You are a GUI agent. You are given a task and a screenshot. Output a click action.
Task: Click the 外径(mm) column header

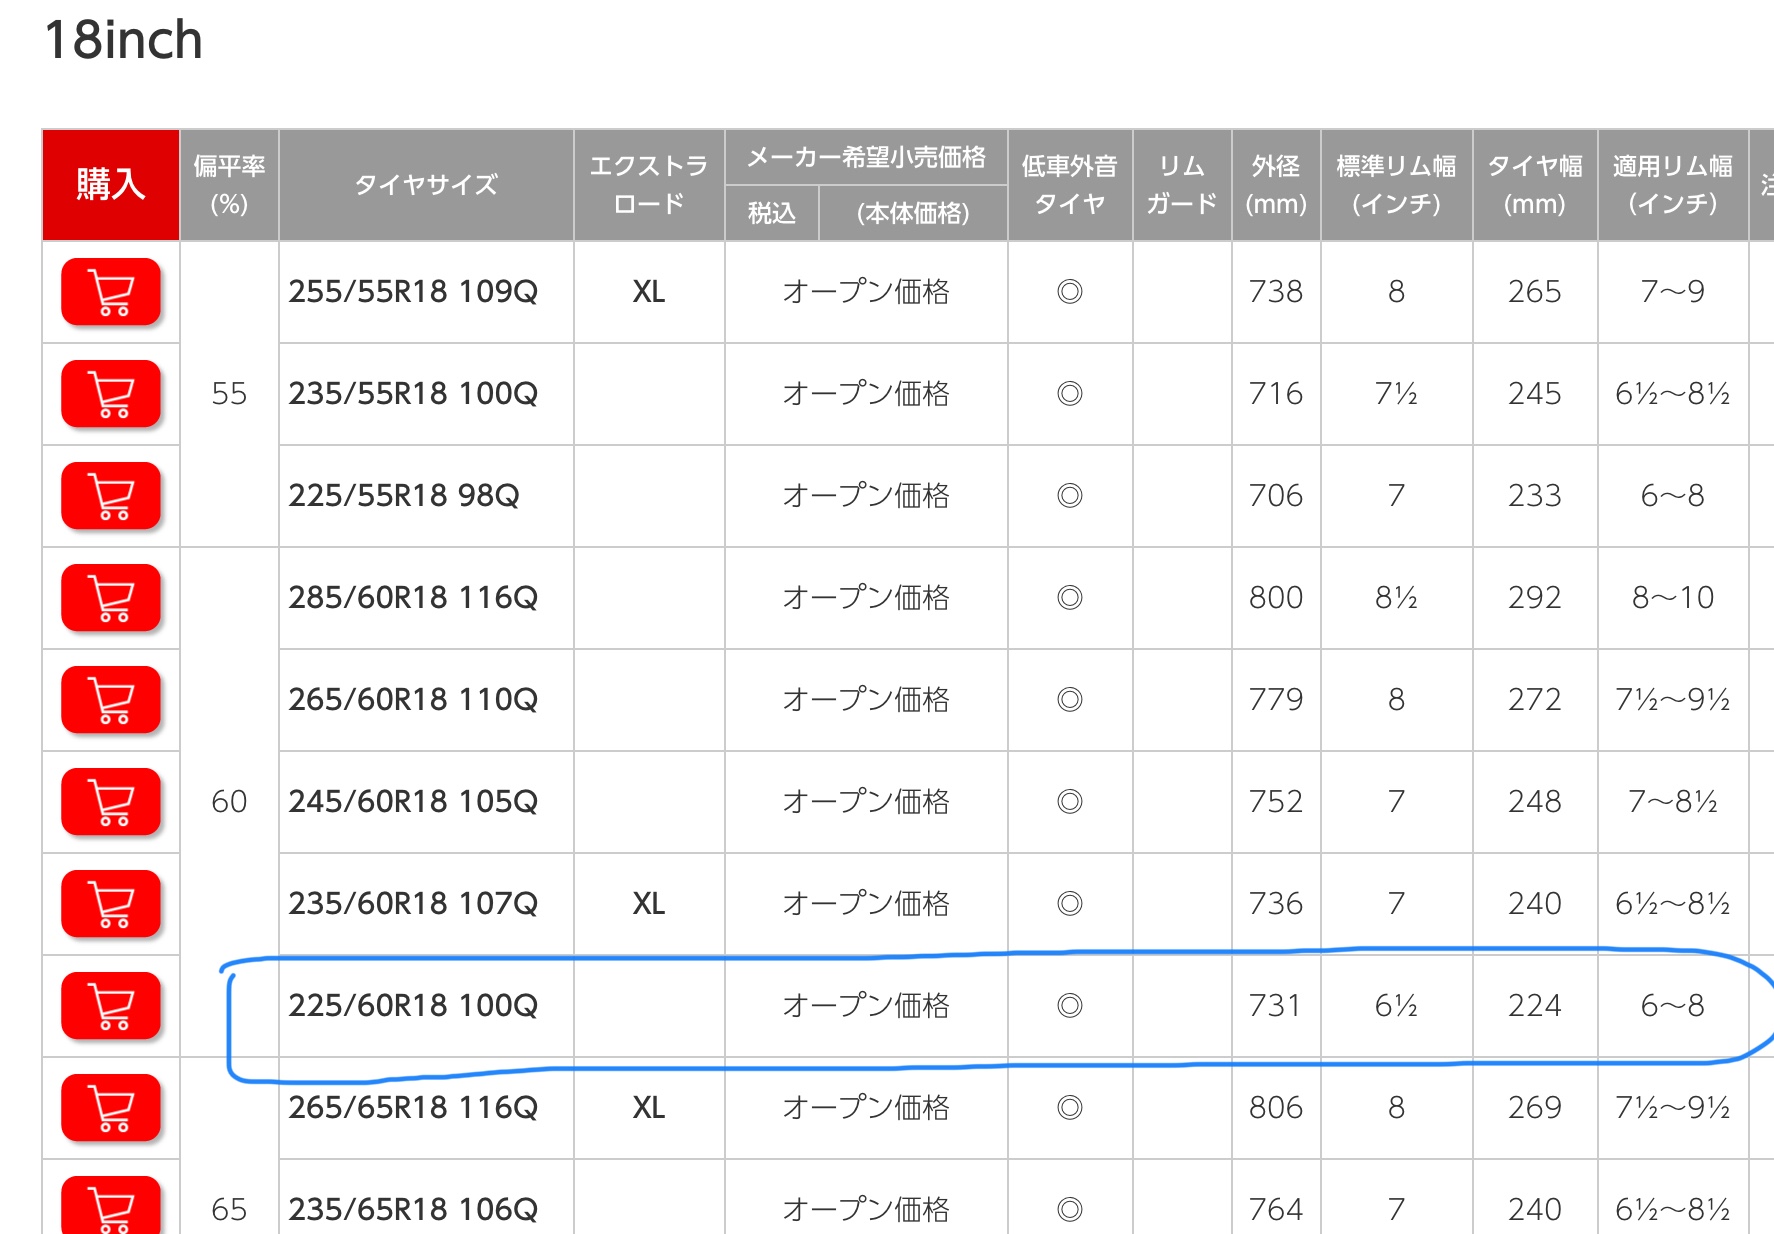click(1276, 185)
